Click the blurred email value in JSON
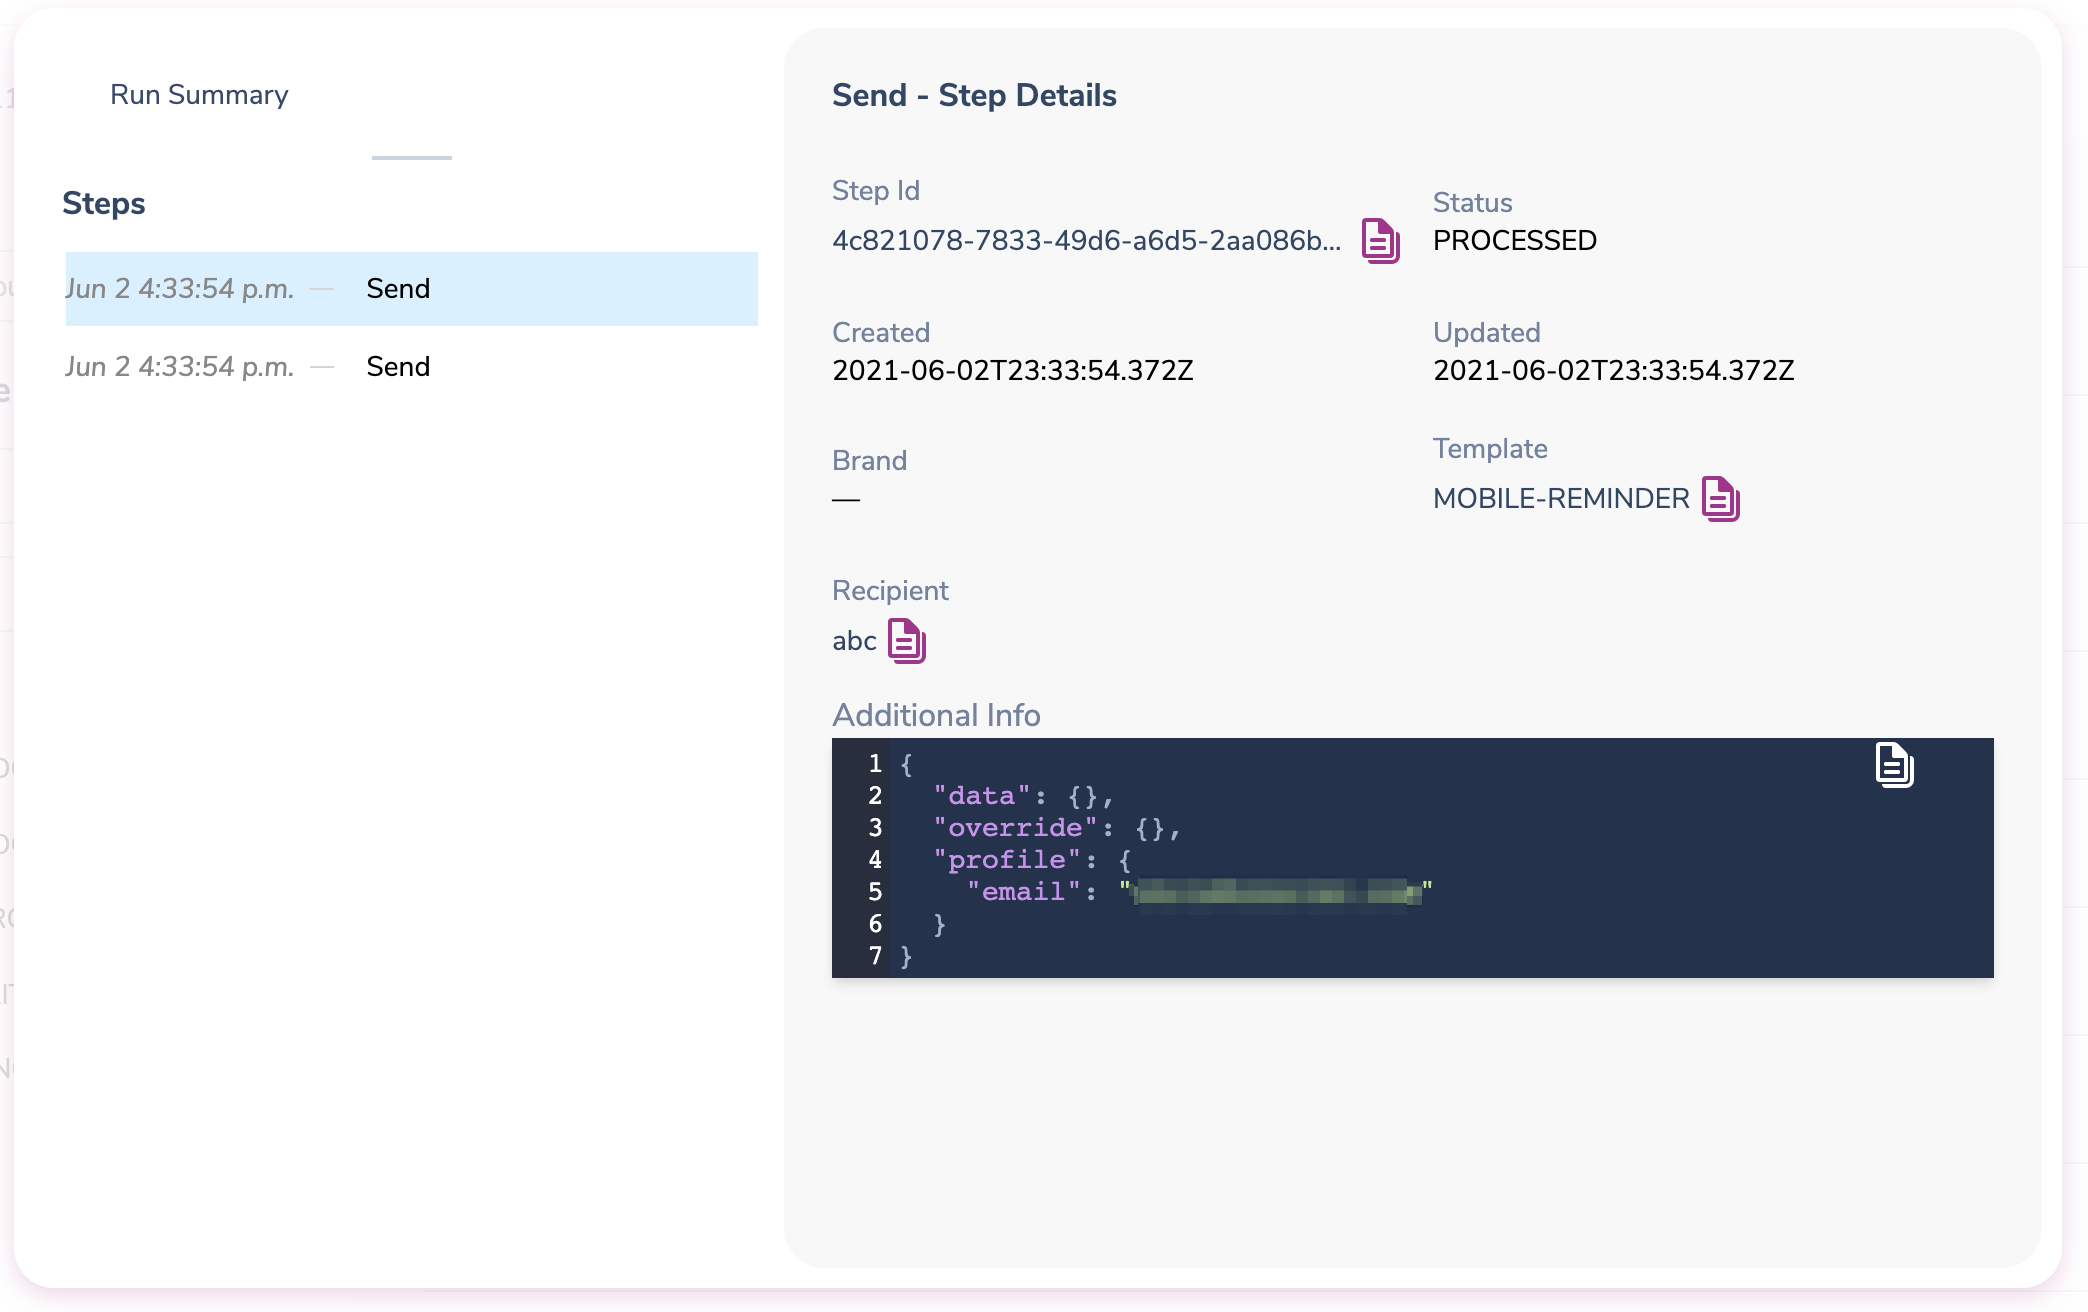The height and width of the screenshot is (1312, 2088). [x=1278, y=891]
